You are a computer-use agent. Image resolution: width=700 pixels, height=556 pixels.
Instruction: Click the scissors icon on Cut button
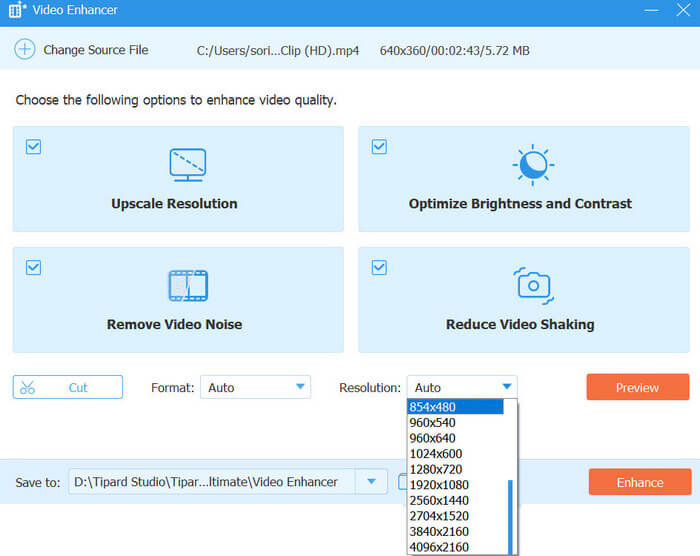(x=27, y=388)
